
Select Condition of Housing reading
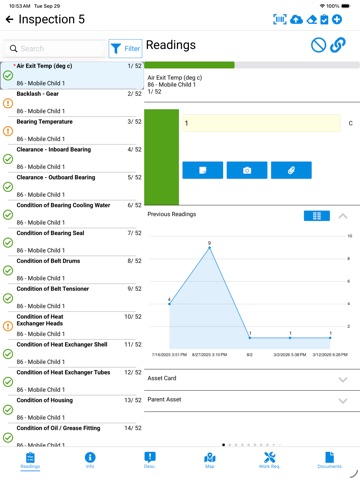(72, 409)
